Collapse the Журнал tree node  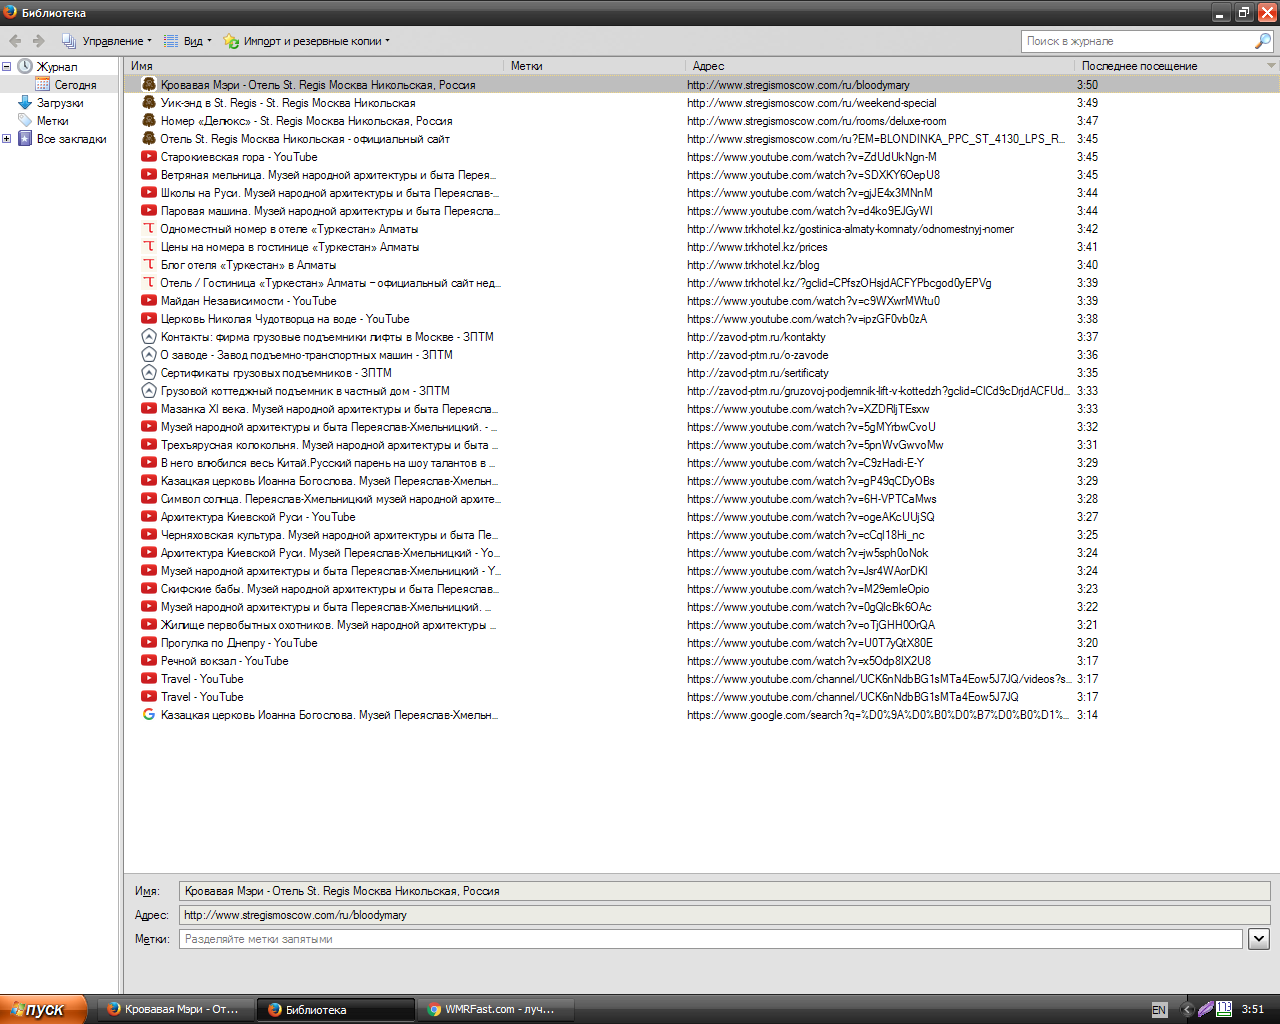click(x=6, y=66)
